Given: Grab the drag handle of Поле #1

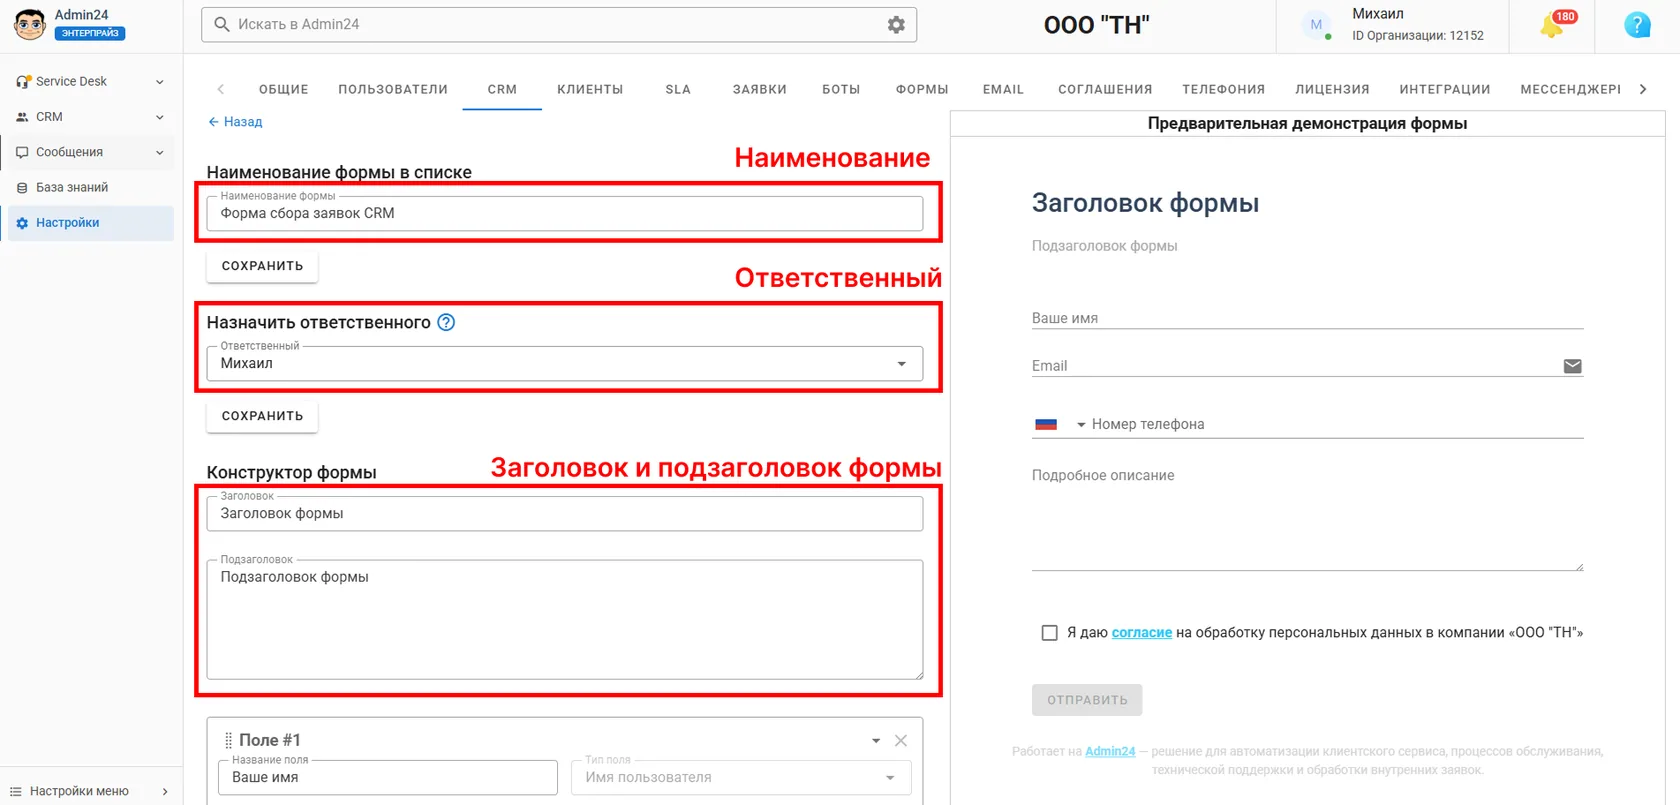Looking at the screenshot, I should [228, 741].
